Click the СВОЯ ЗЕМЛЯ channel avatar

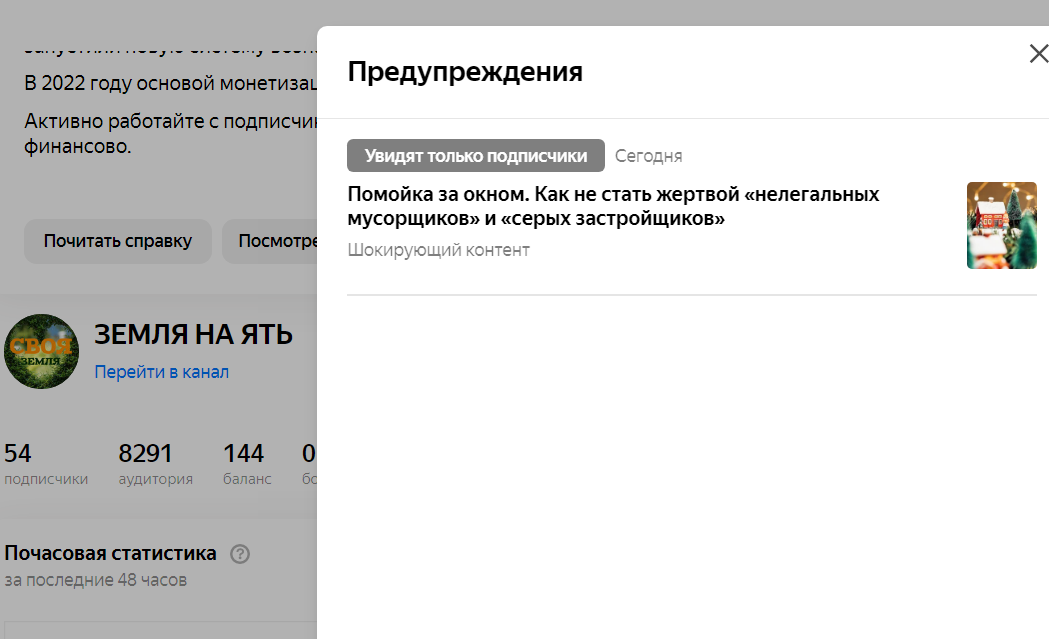[41, 351]
